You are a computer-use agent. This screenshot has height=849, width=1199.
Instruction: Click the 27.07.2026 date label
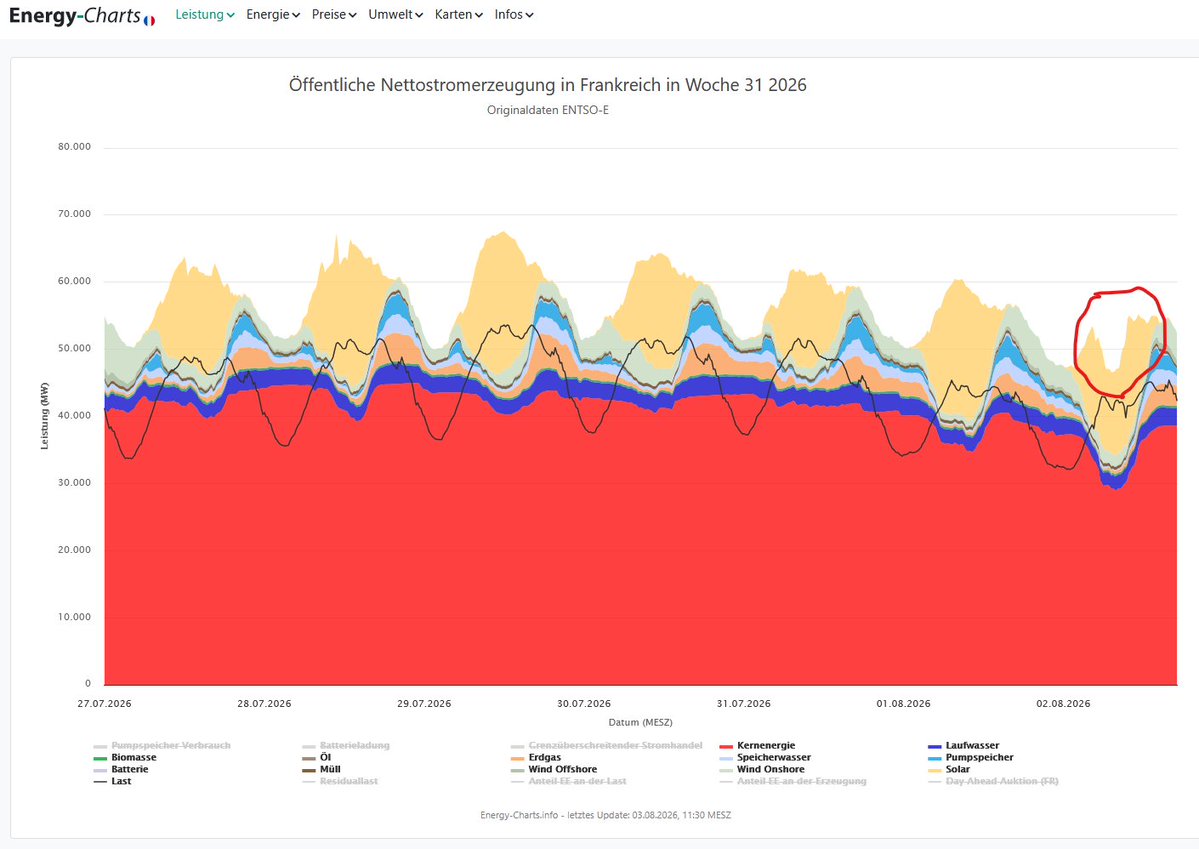point(104,704)
